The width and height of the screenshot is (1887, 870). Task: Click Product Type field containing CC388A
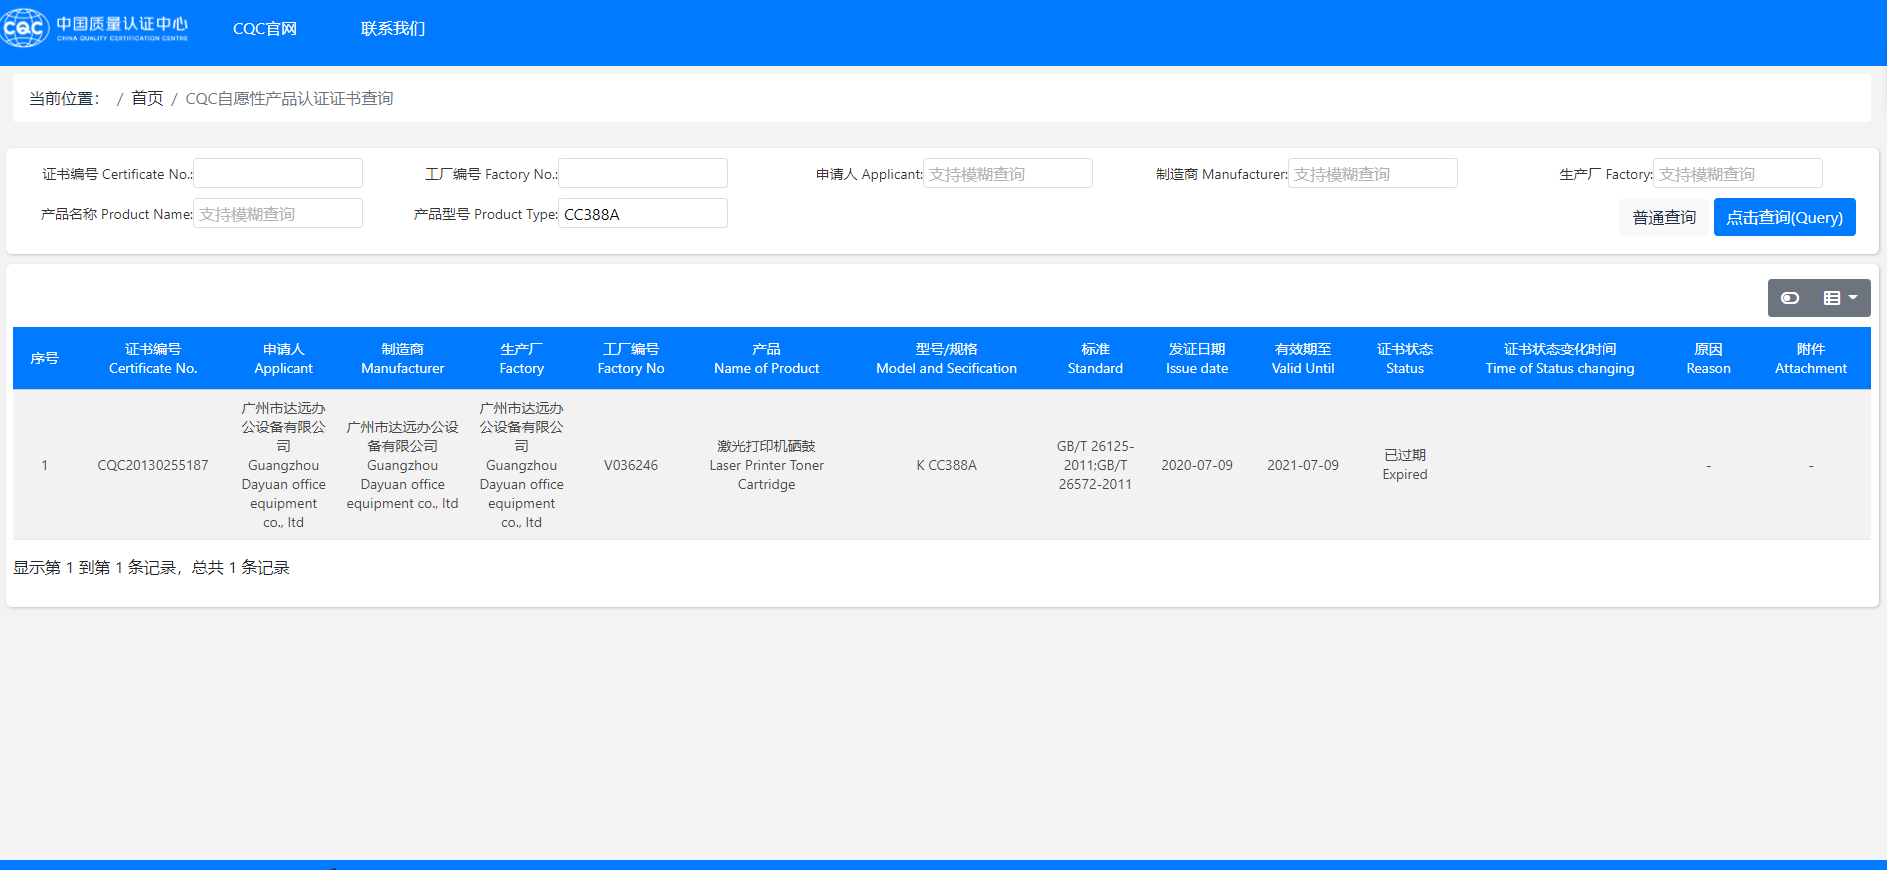tap(643, 213)
